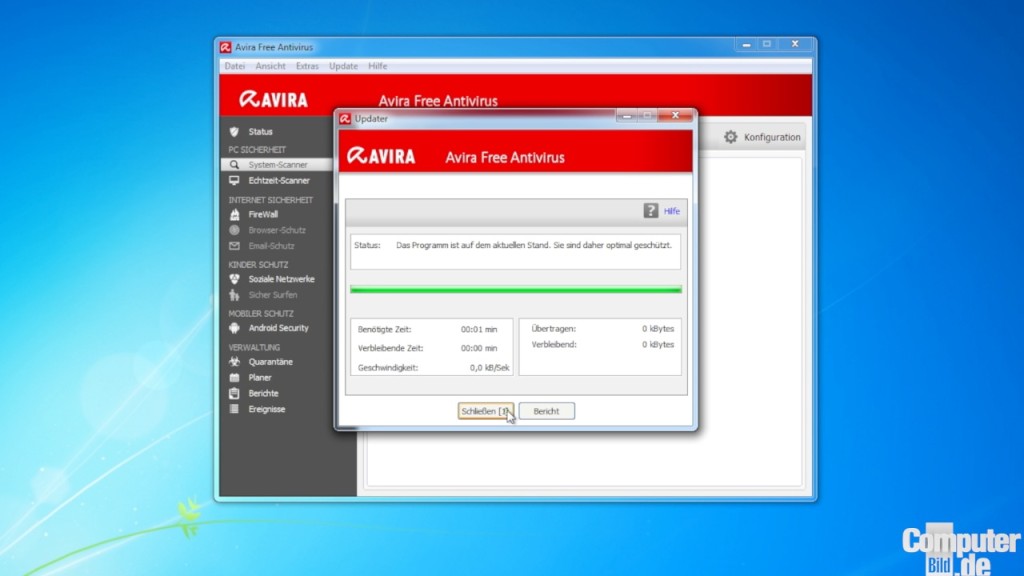Click the Schließen button in Updater
Image resolution: width=1024 pixels, height=576 pixels.
(485, 411)
